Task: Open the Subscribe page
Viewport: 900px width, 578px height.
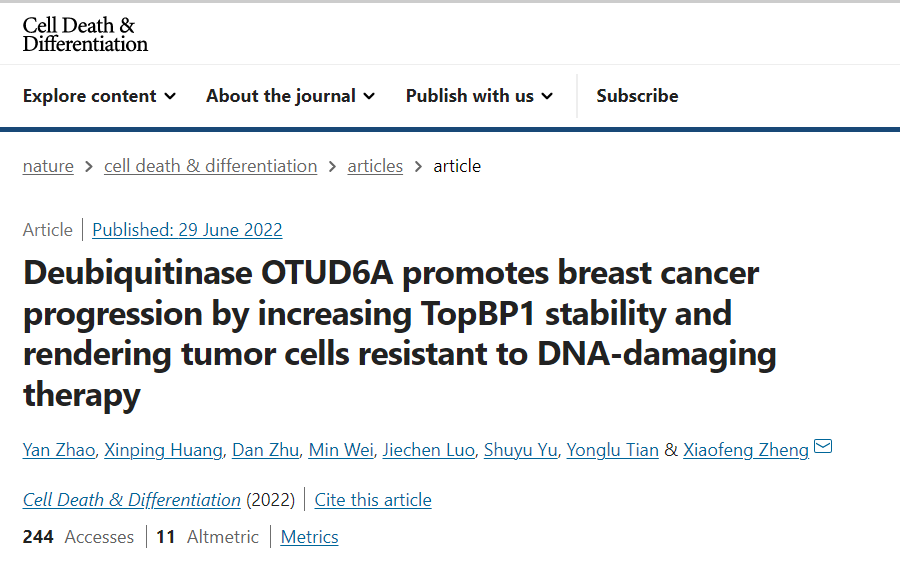Action: [x=637, y=96]
